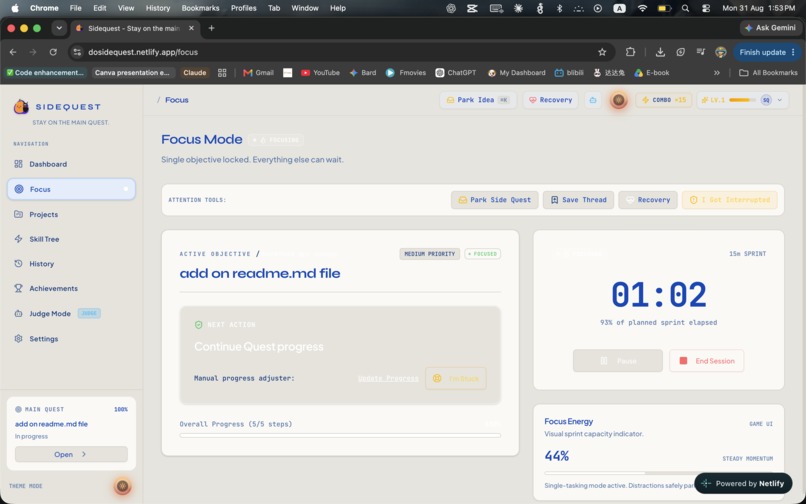Click the FOCUSED status badge

483,254
